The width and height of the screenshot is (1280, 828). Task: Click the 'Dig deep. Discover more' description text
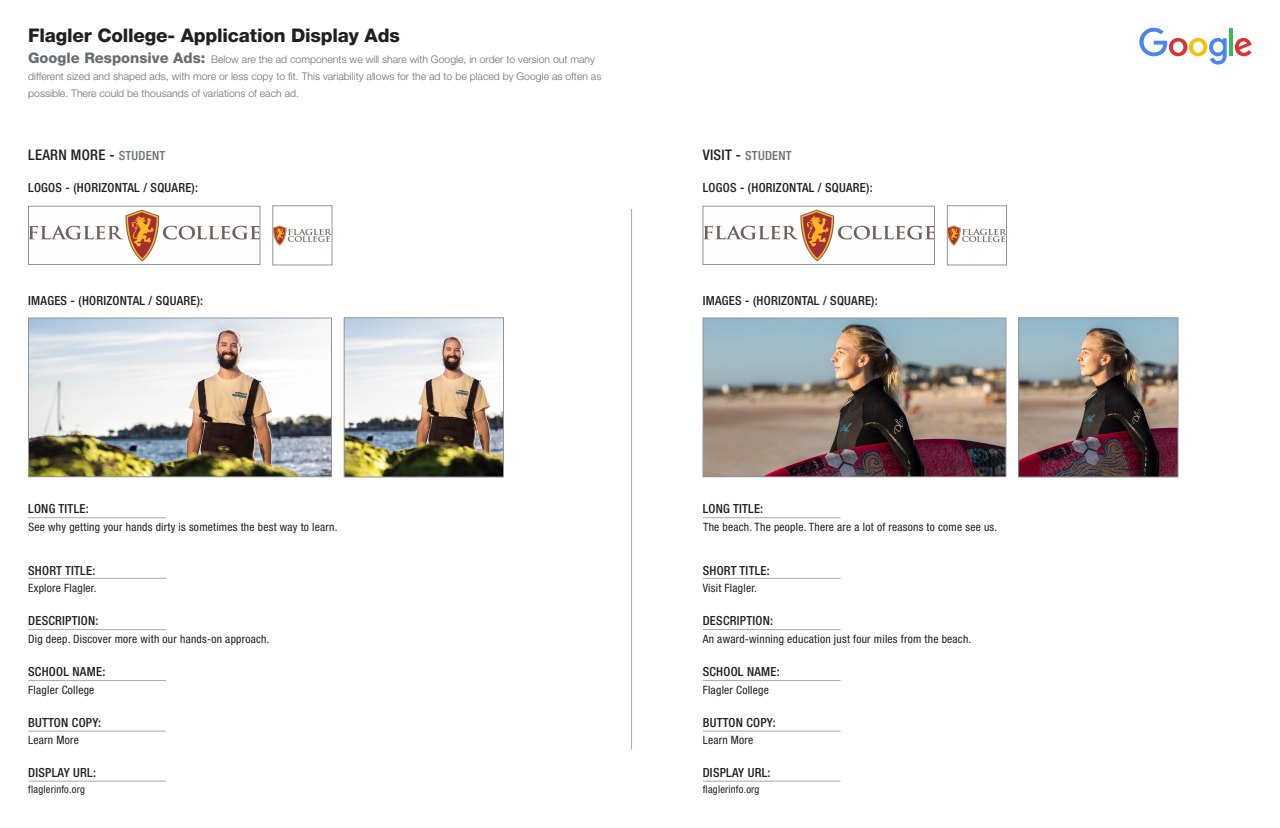(x=148, y=639)
